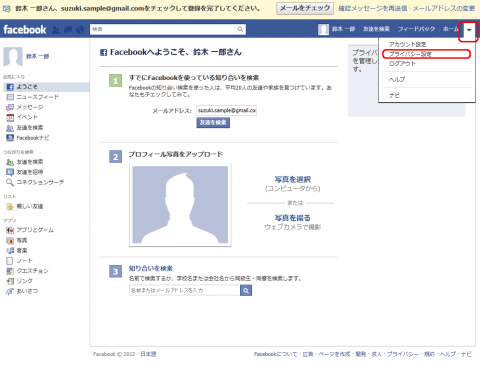Open the 規約 footer link
This screenshot has width=480, height=369.
tap(429, 354)
